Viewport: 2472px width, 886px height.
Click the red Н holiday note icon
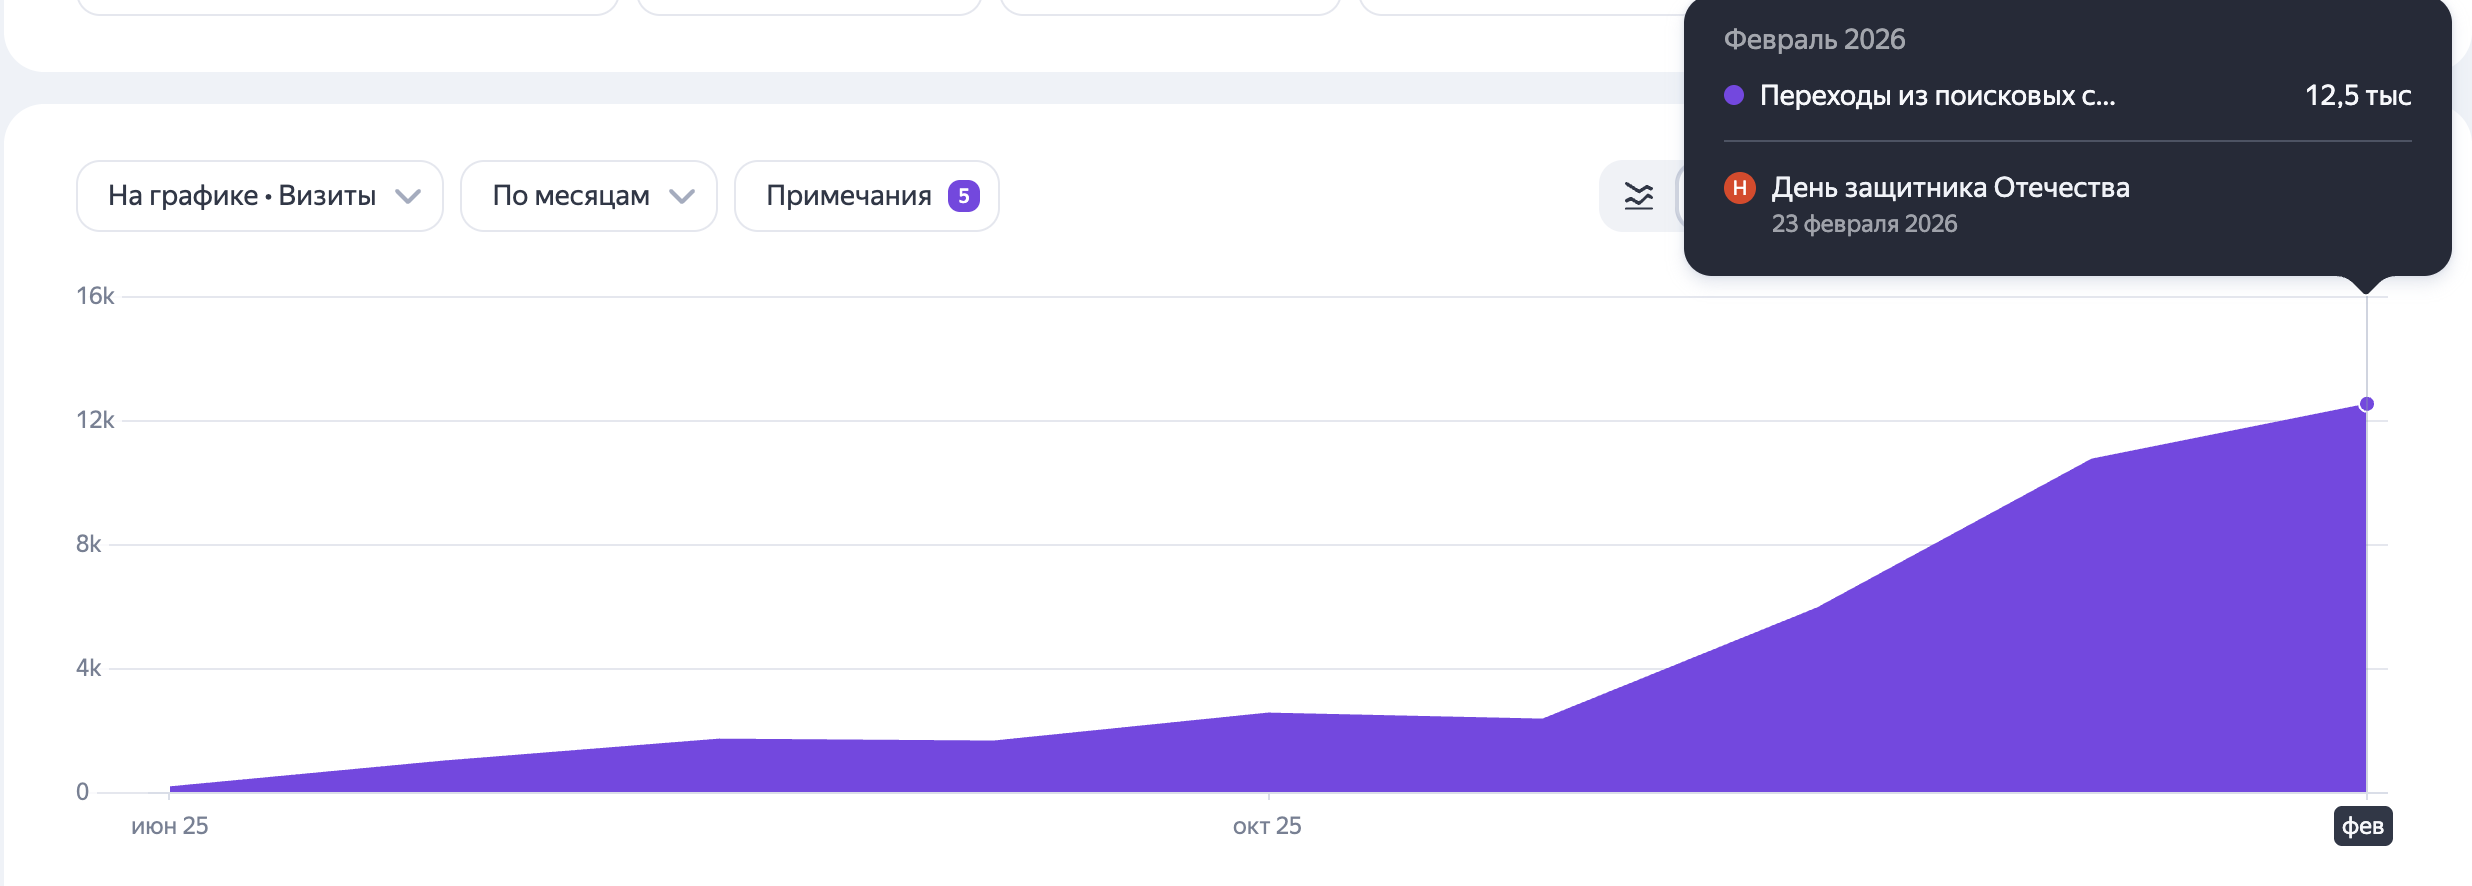tap(1739, 188)
